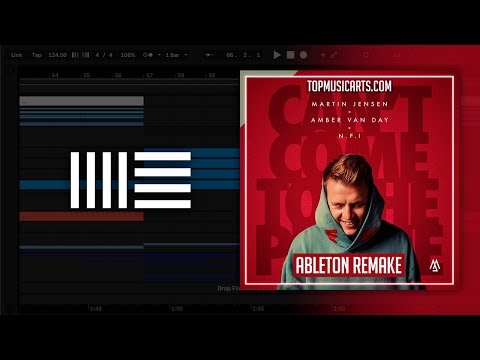Click the Tap tempo button
Image resolution: width=480 pixels, height=360 pixels.
click(x=37, y=55)
